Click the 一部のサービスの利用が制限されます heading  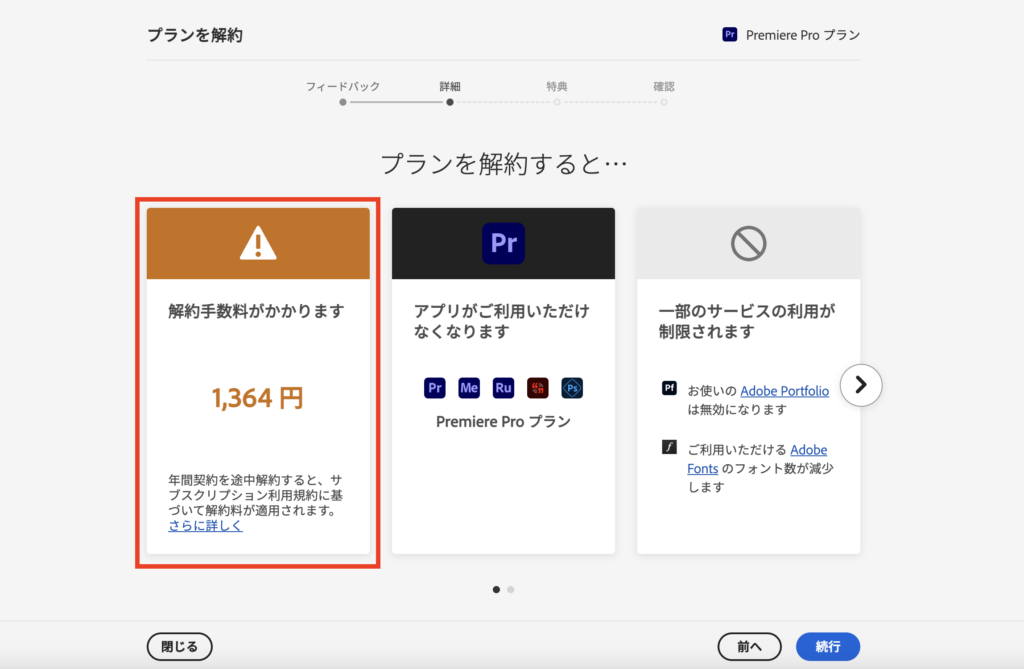746,321
